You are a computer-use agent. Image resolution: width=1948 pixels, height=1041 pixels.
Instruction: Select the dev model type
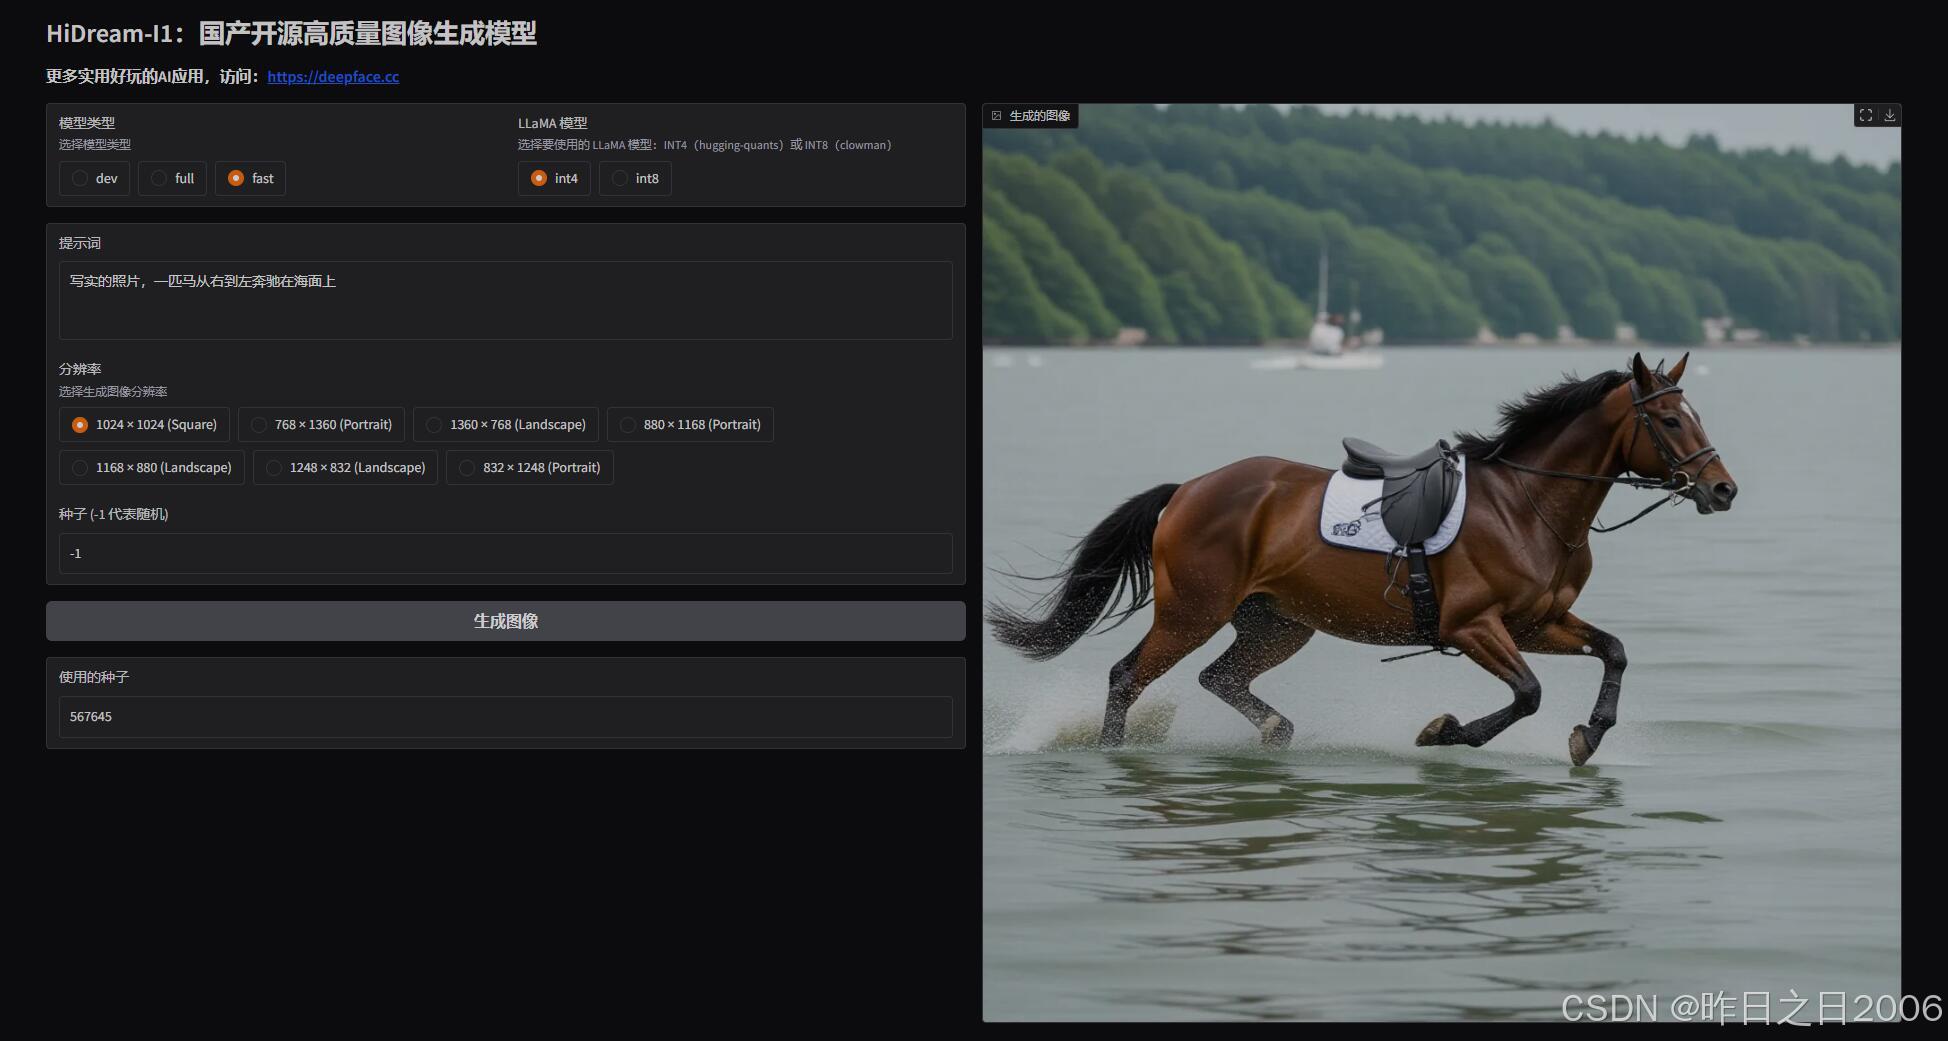point(95,178)
